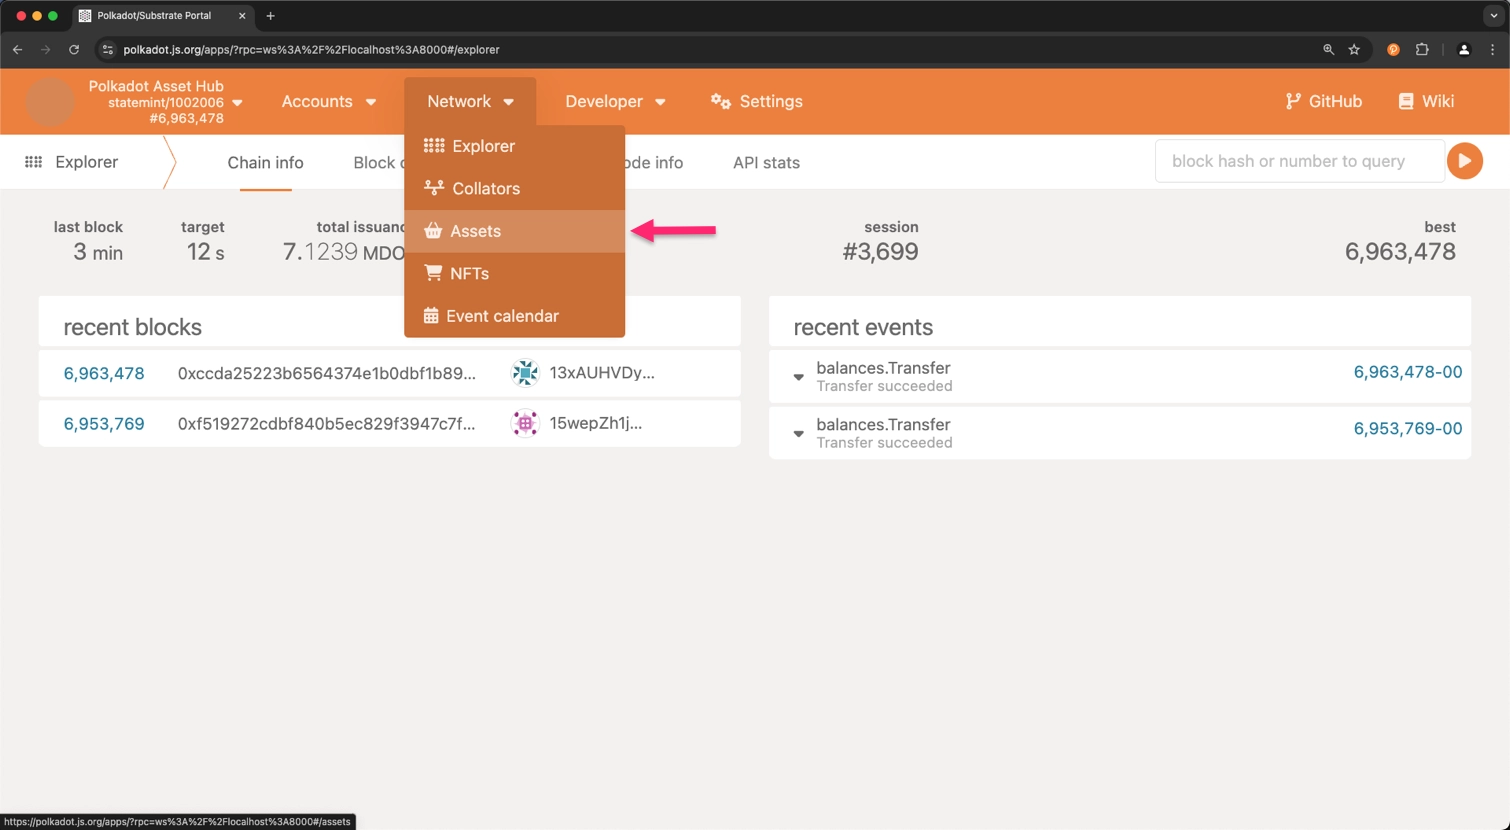Expand the Developer dropdown menu
1510x830 pixels.
614,101
